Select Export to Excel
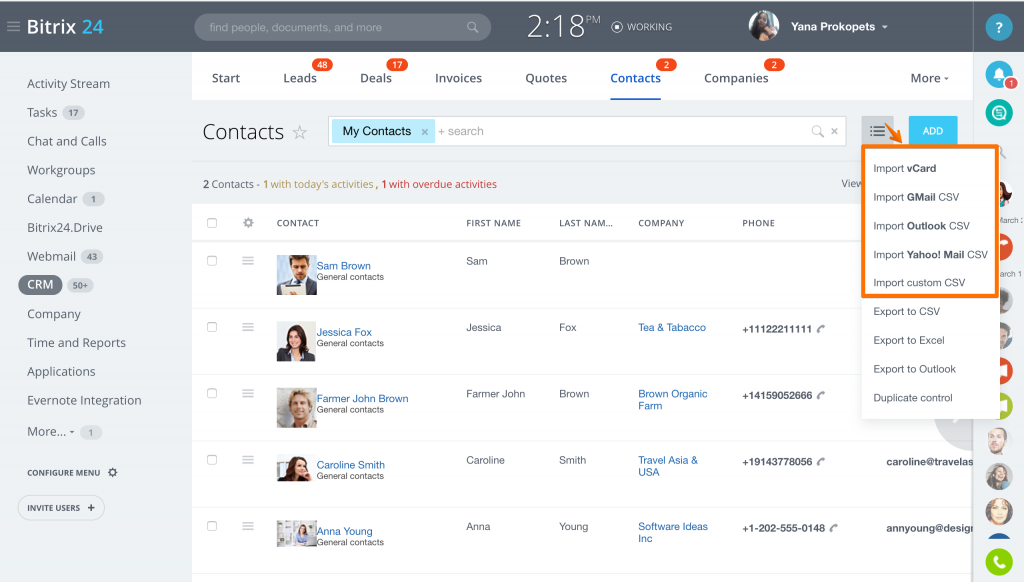The width and height of the screenshot is (1024, 582). [x=908, y=340]
